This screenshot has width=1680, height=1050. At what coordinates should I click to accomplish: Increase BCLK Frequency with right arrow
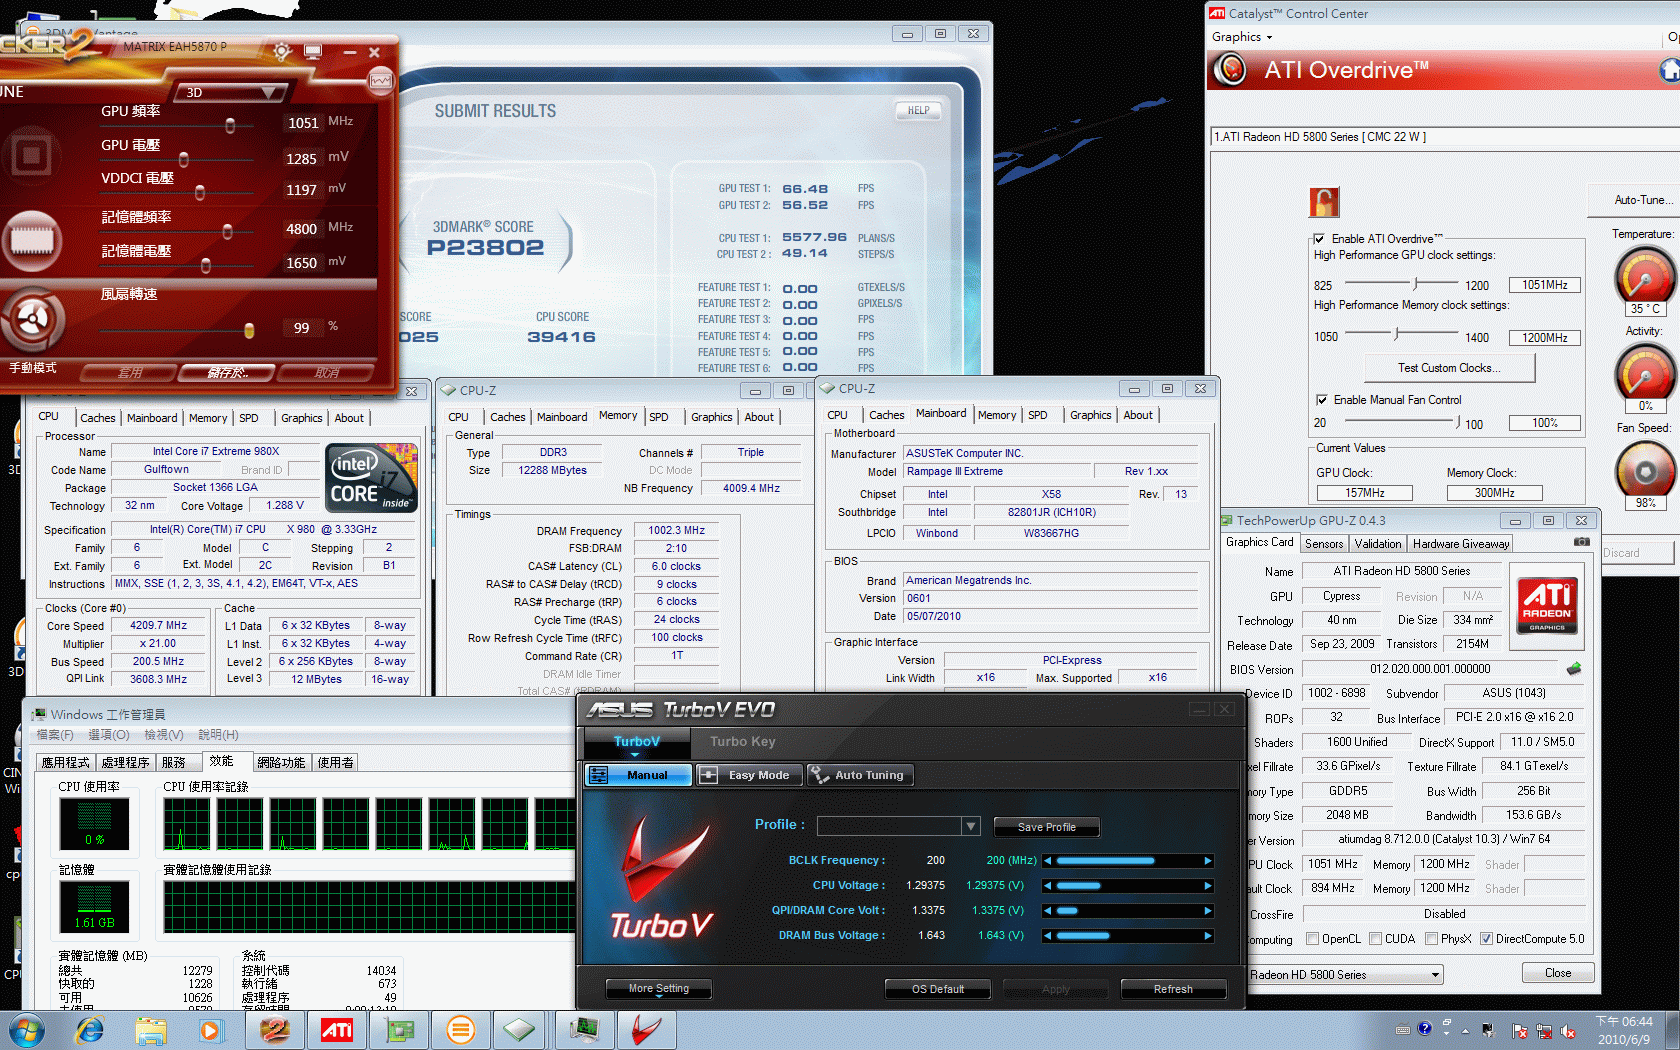pos(1208,861)
